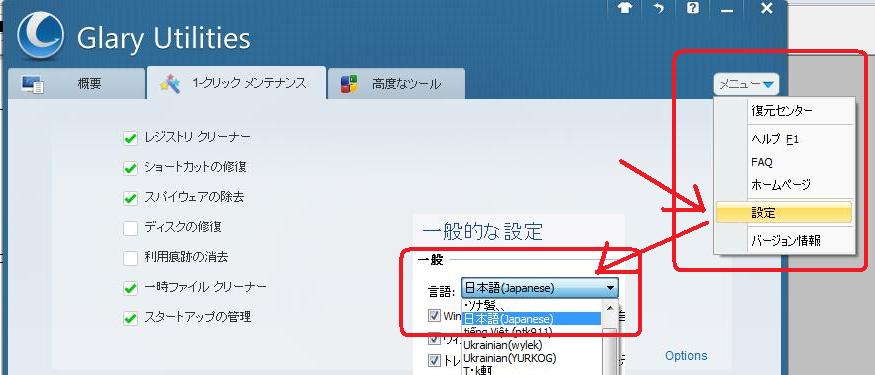
Task: Click the language list scrollbar up arrow
Action: (610, 307)
